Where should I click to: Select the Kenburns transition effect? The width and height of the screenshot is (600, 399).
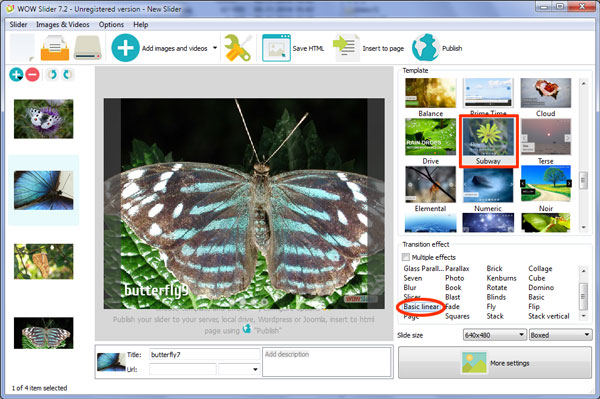(501, 278)
